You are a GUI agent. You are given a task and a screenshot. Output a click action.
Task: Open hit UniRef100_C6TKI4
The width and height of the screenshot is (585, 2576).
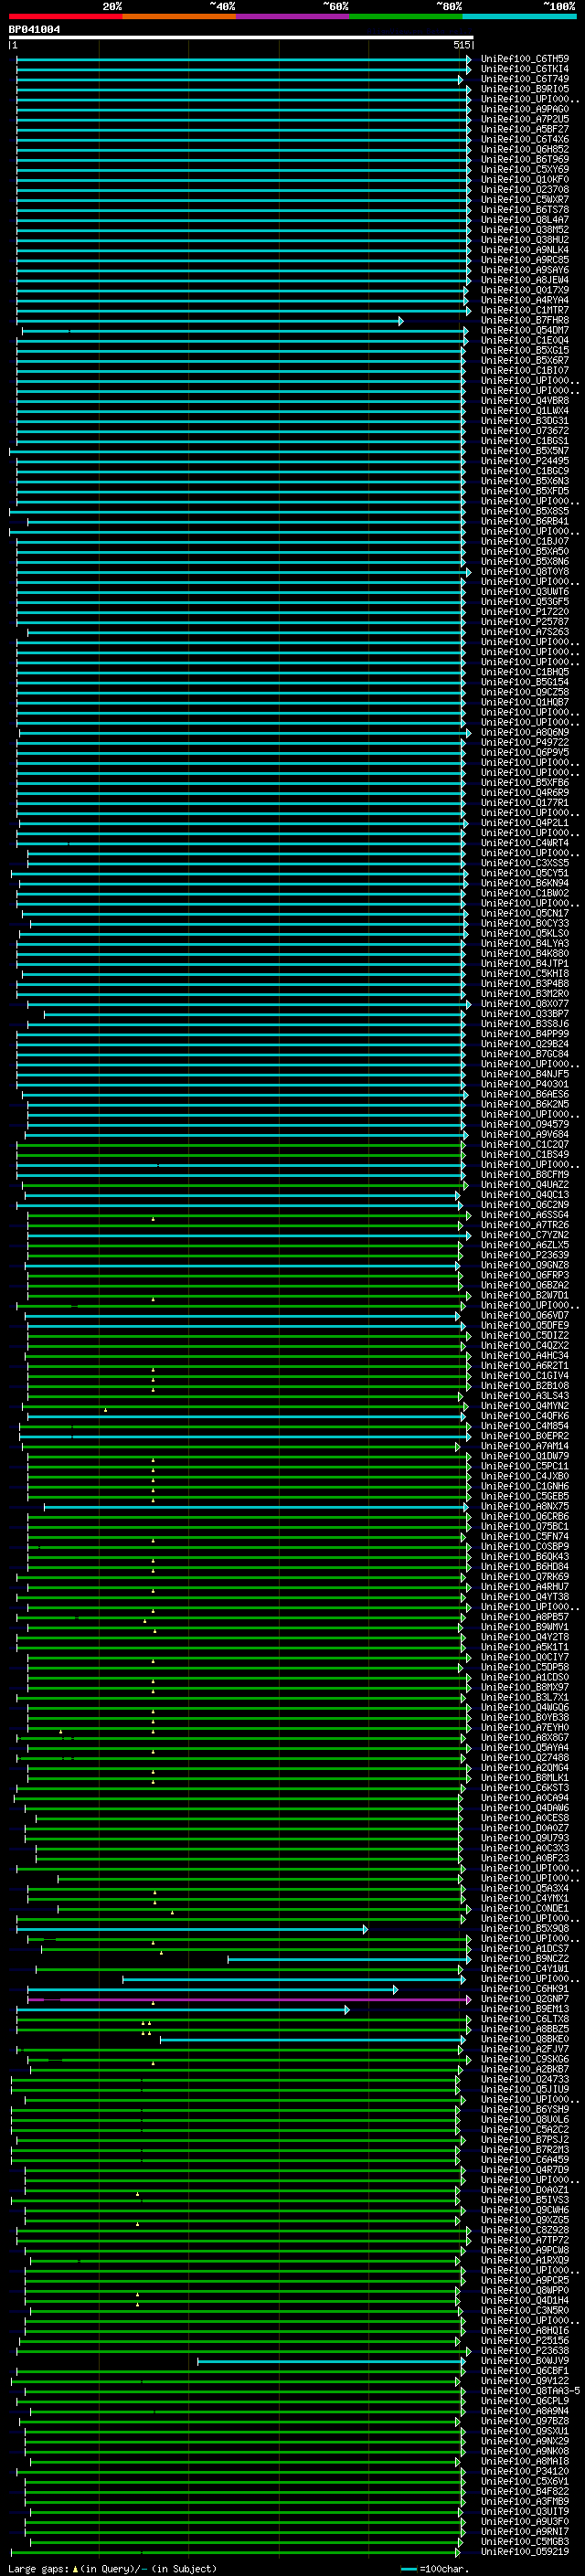click(525, 69)
